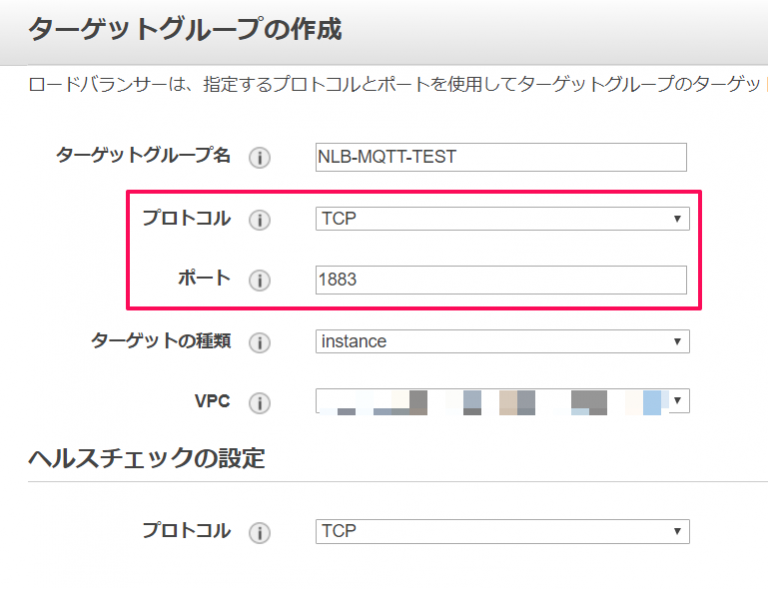
Task: Click the ターゲットグループの作成 title
Action: (185, 29)
